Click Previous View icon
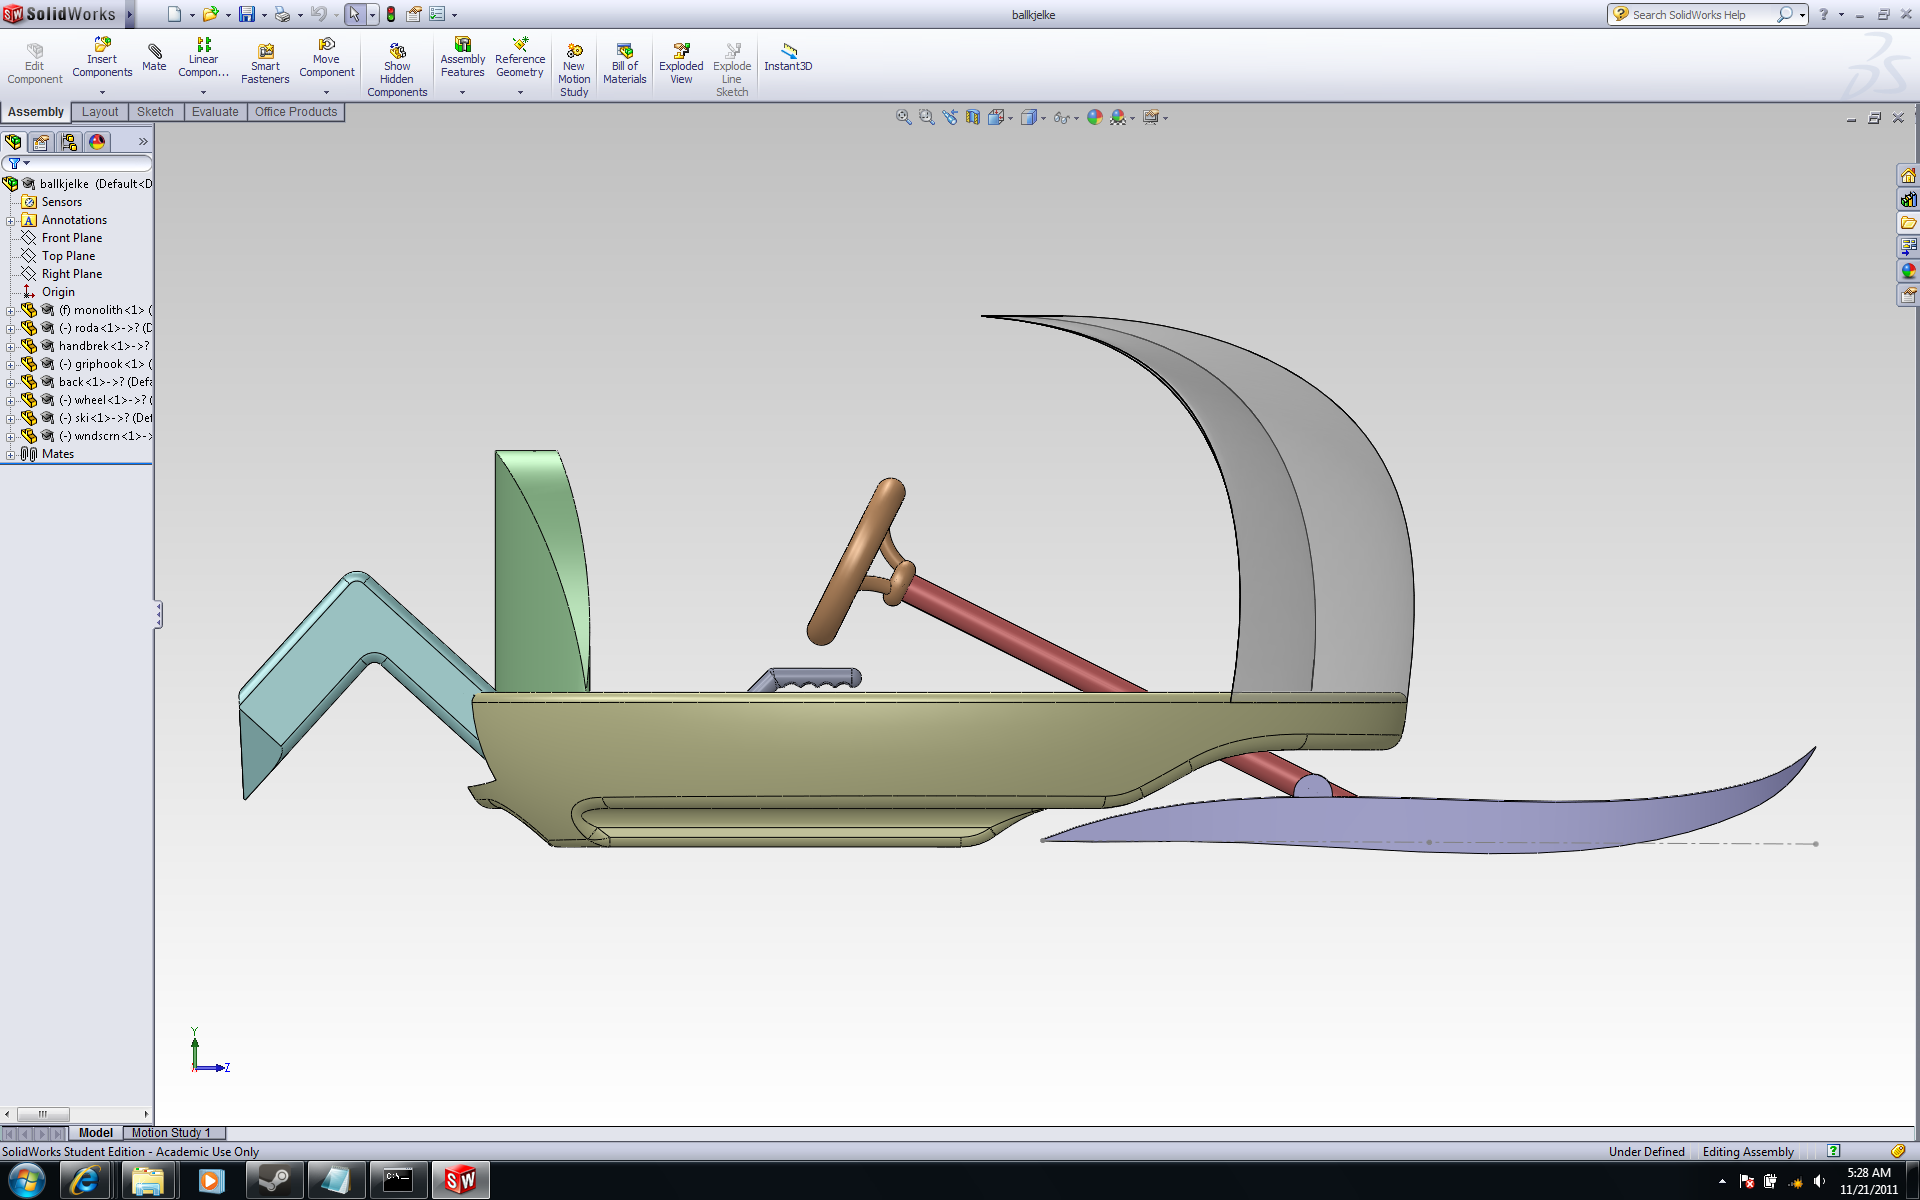Viewport: 1920px width, 1200px height. click(949, 117)
